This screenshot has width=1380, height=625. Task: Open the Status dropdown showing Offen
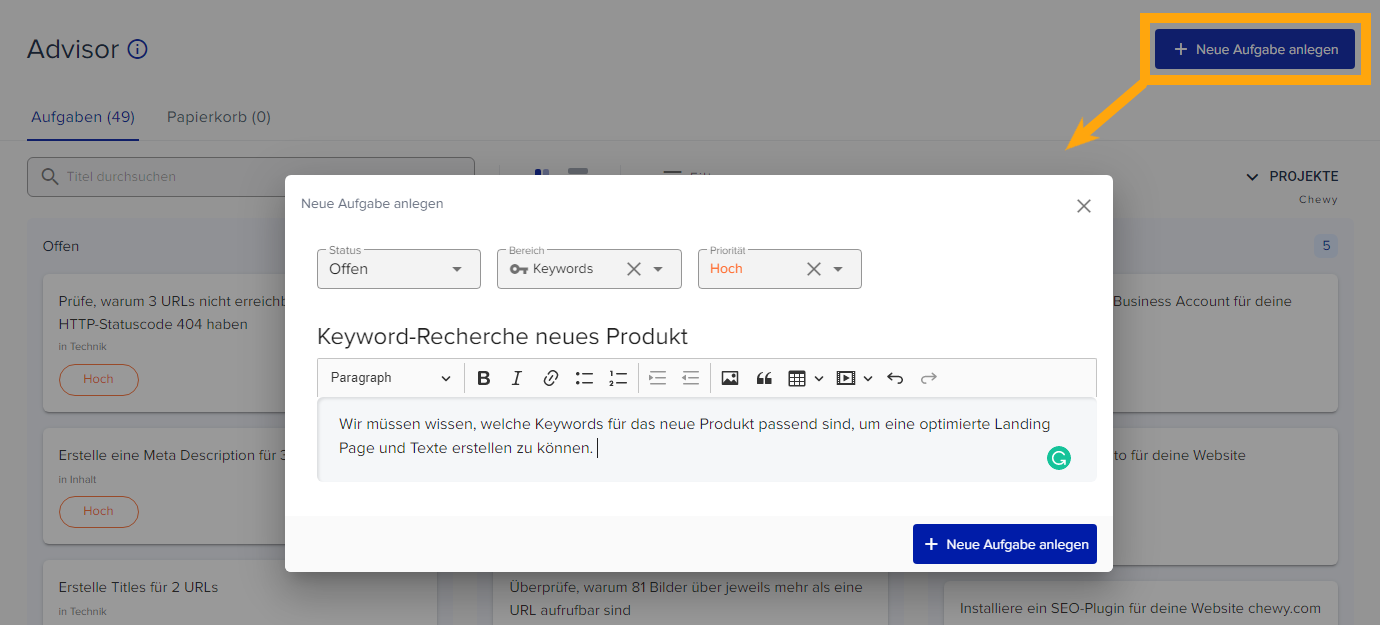[399, 269]
